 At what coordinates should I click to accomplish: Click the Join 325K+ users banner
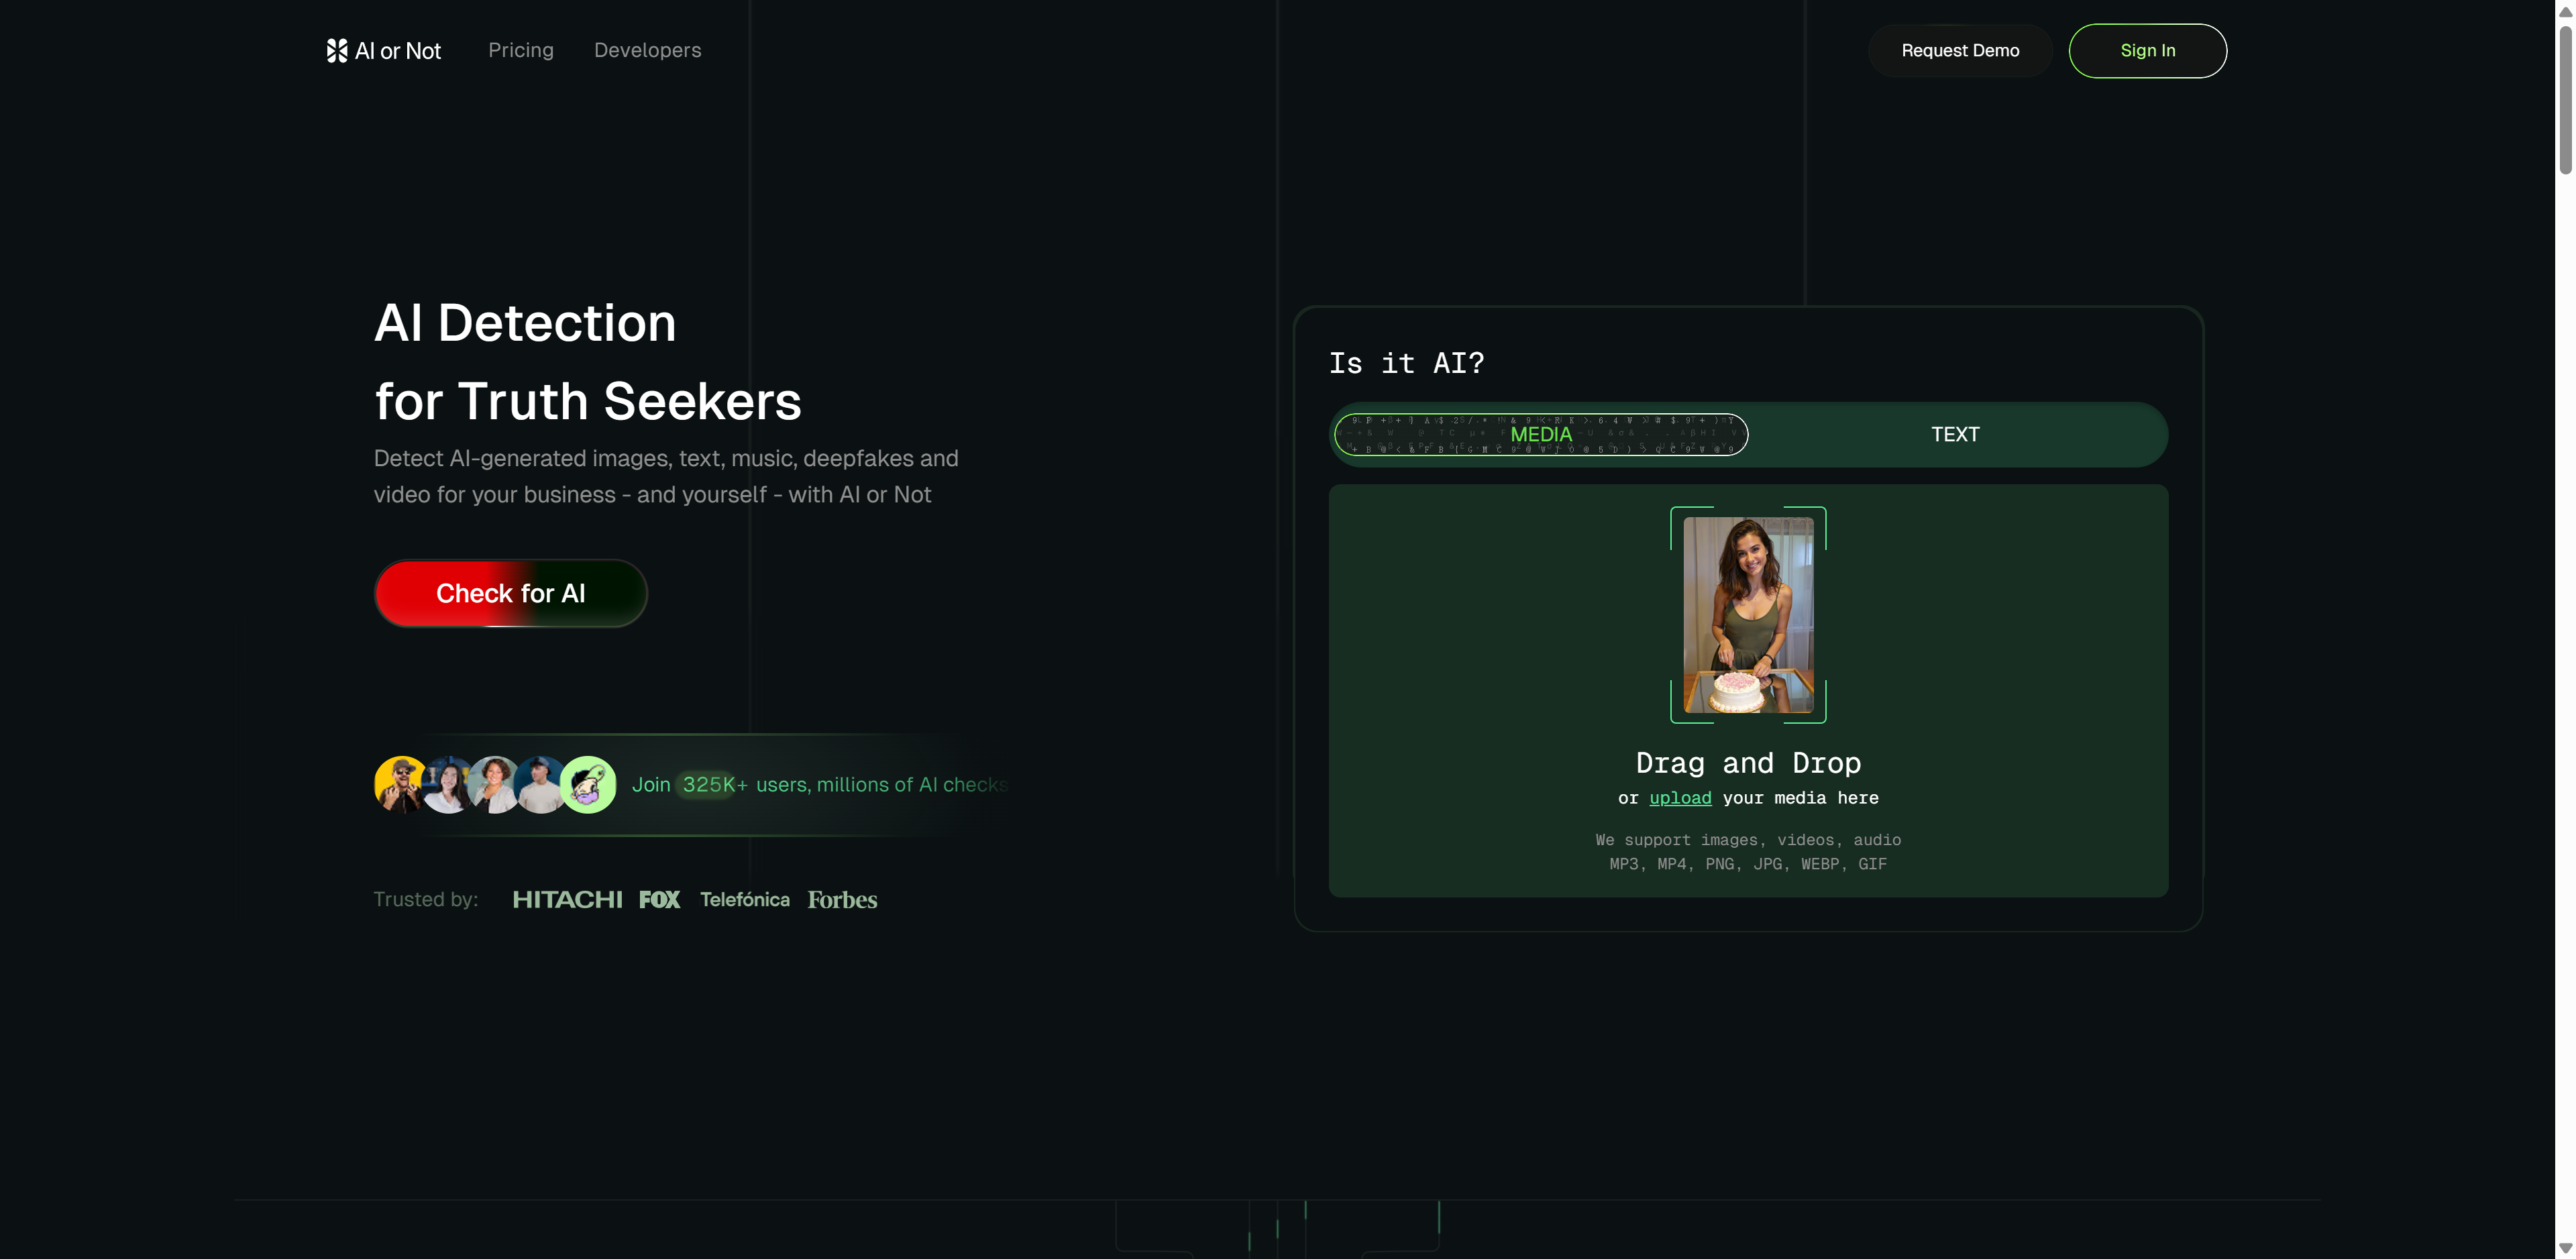click(818, 784)
